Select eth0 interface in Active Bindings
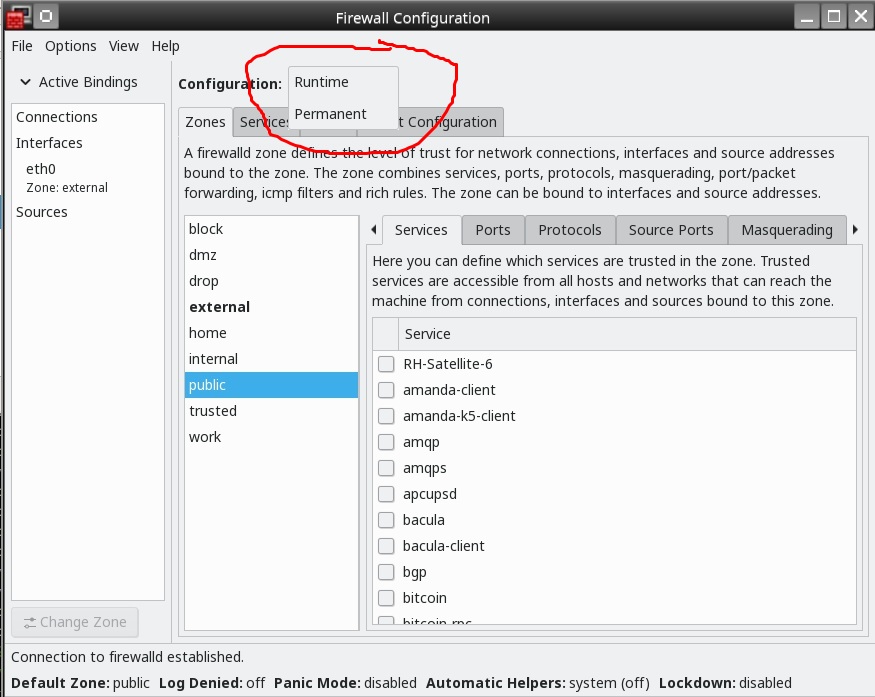Image resolution: width=875 pixels, height=697 pixels. tap(41, 169)
